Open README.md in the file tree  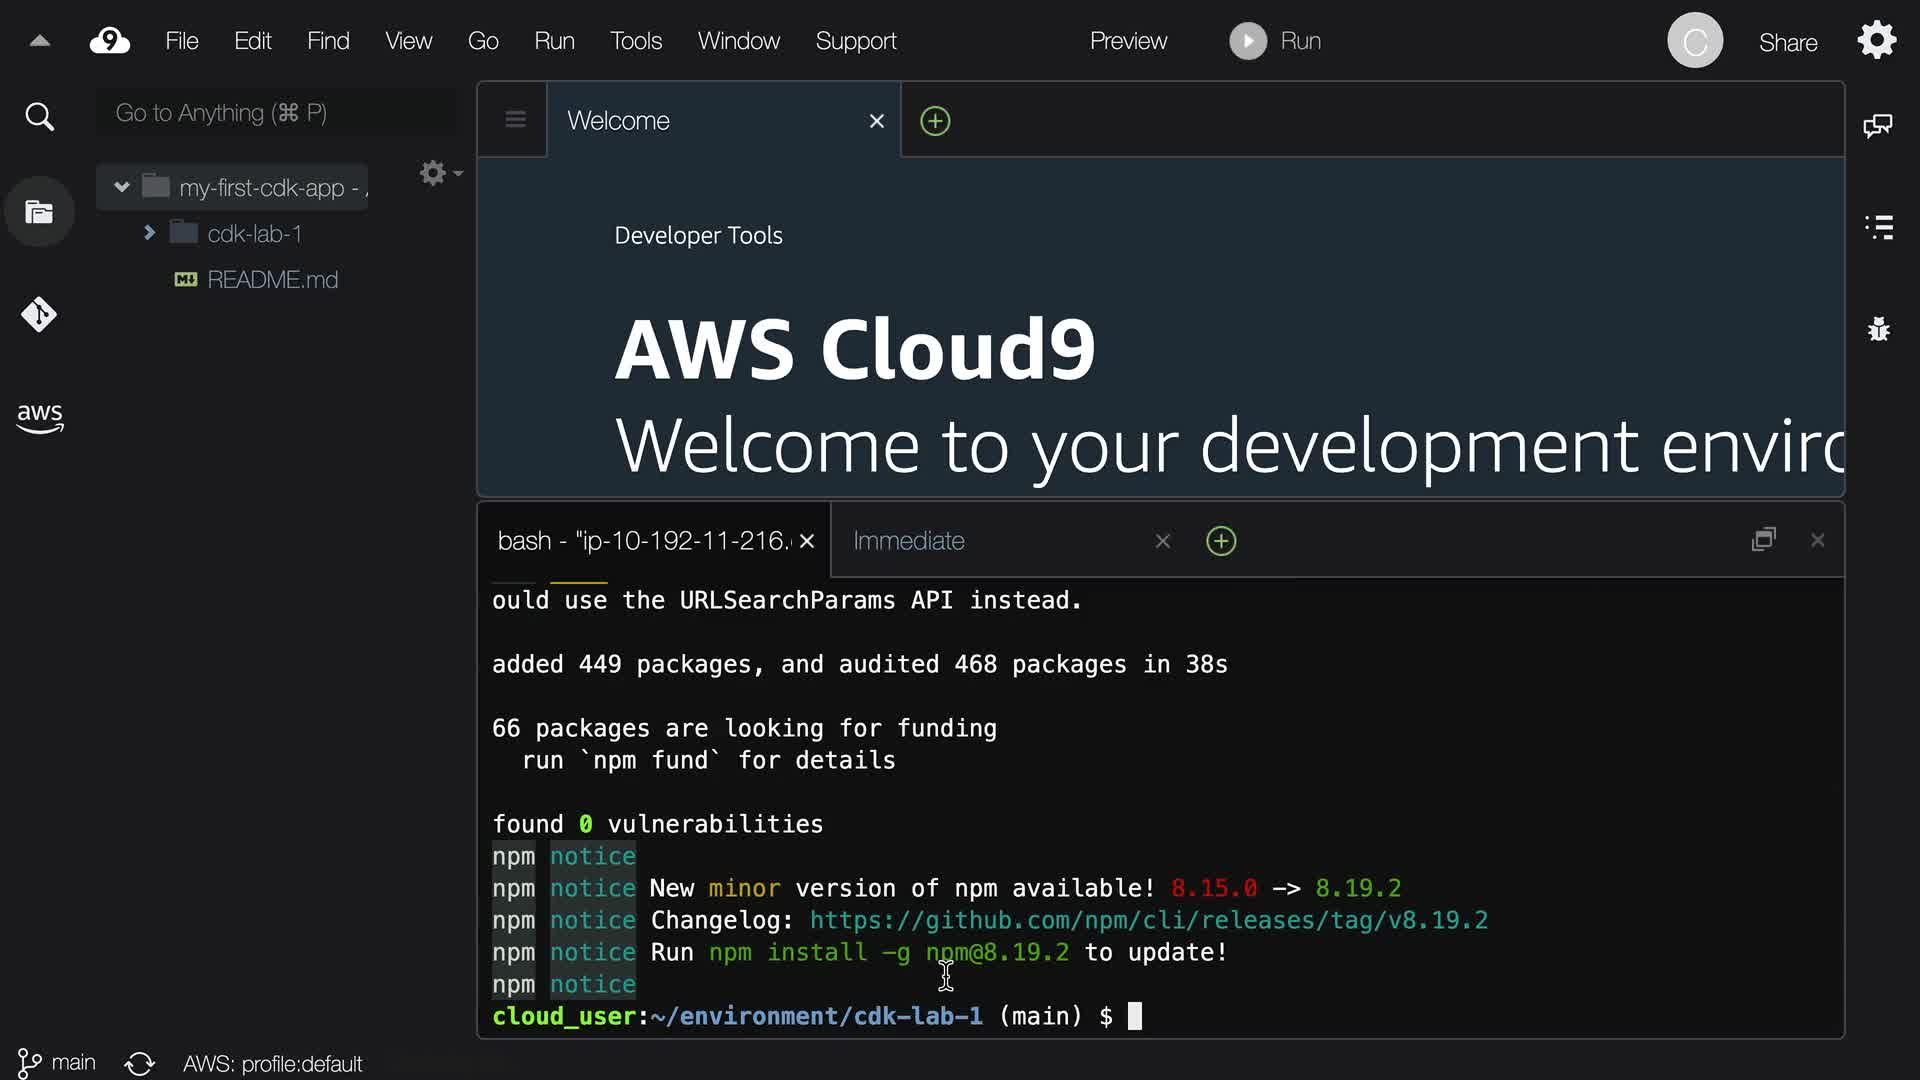tap(272, 280)
